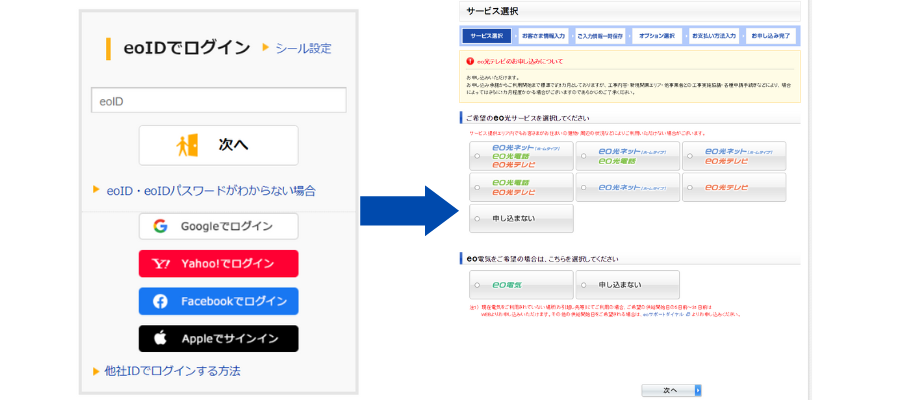
Task: Open the シール設定 link
Action: [x=303, y=48]
